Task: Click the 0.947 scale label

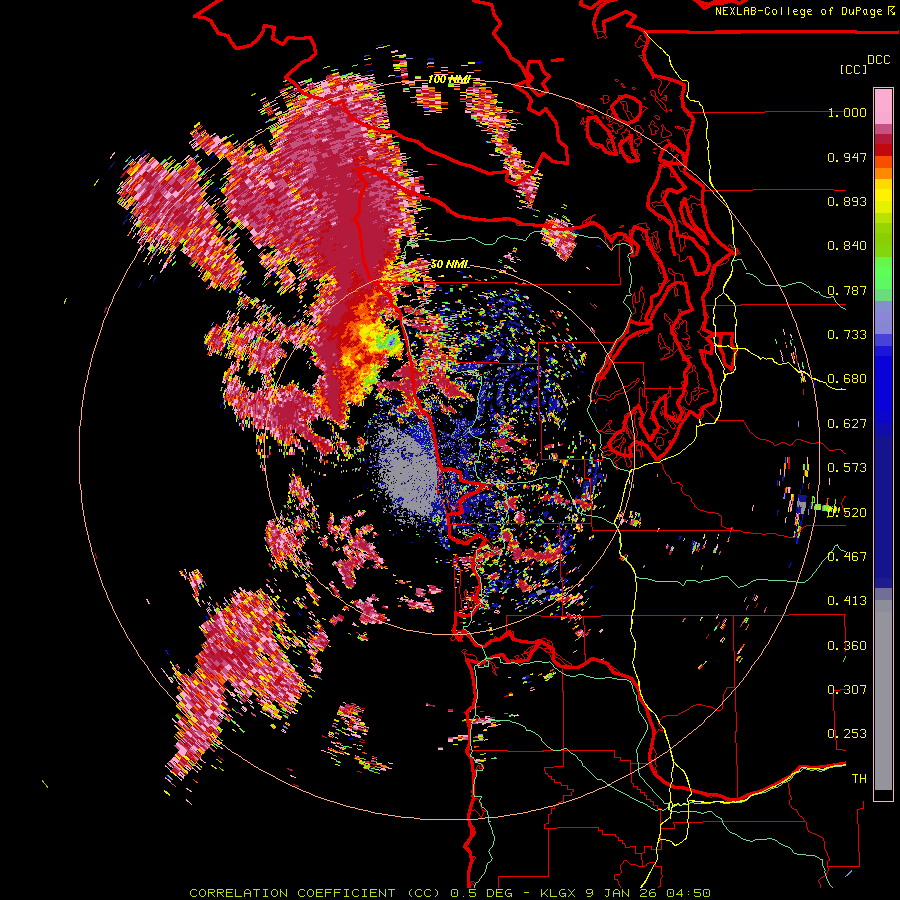Action: click(847, 157)
